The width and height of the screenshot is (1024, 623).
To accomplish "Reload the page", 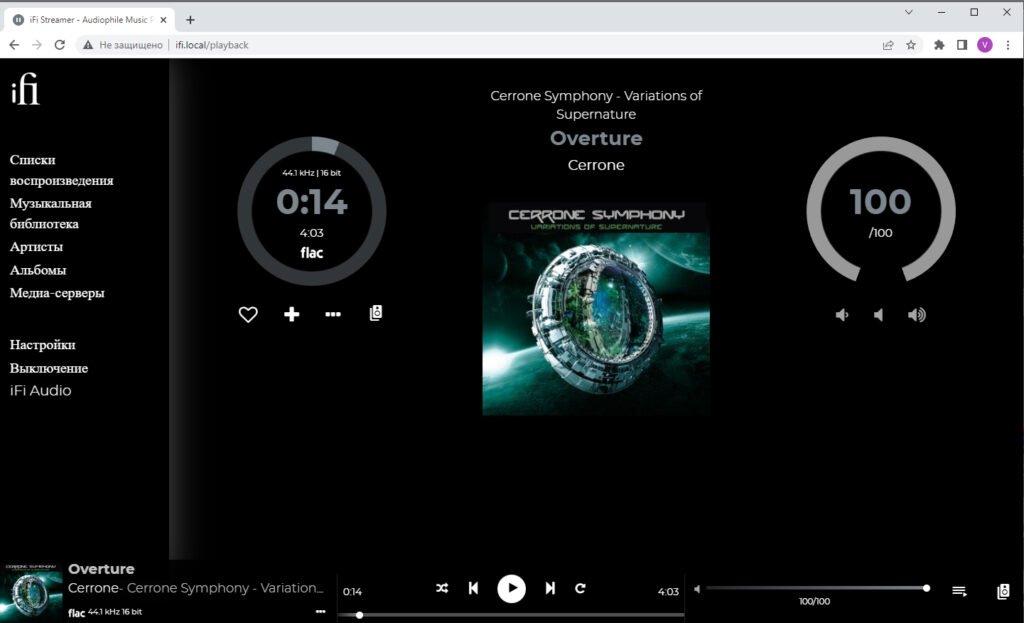I will pyautogui.click(x=59, y=45).
